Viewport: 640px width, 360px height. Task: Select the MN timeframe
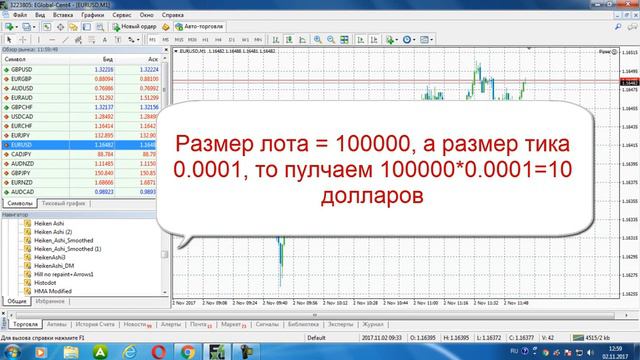pyautogui.click(x=258, y=40)
